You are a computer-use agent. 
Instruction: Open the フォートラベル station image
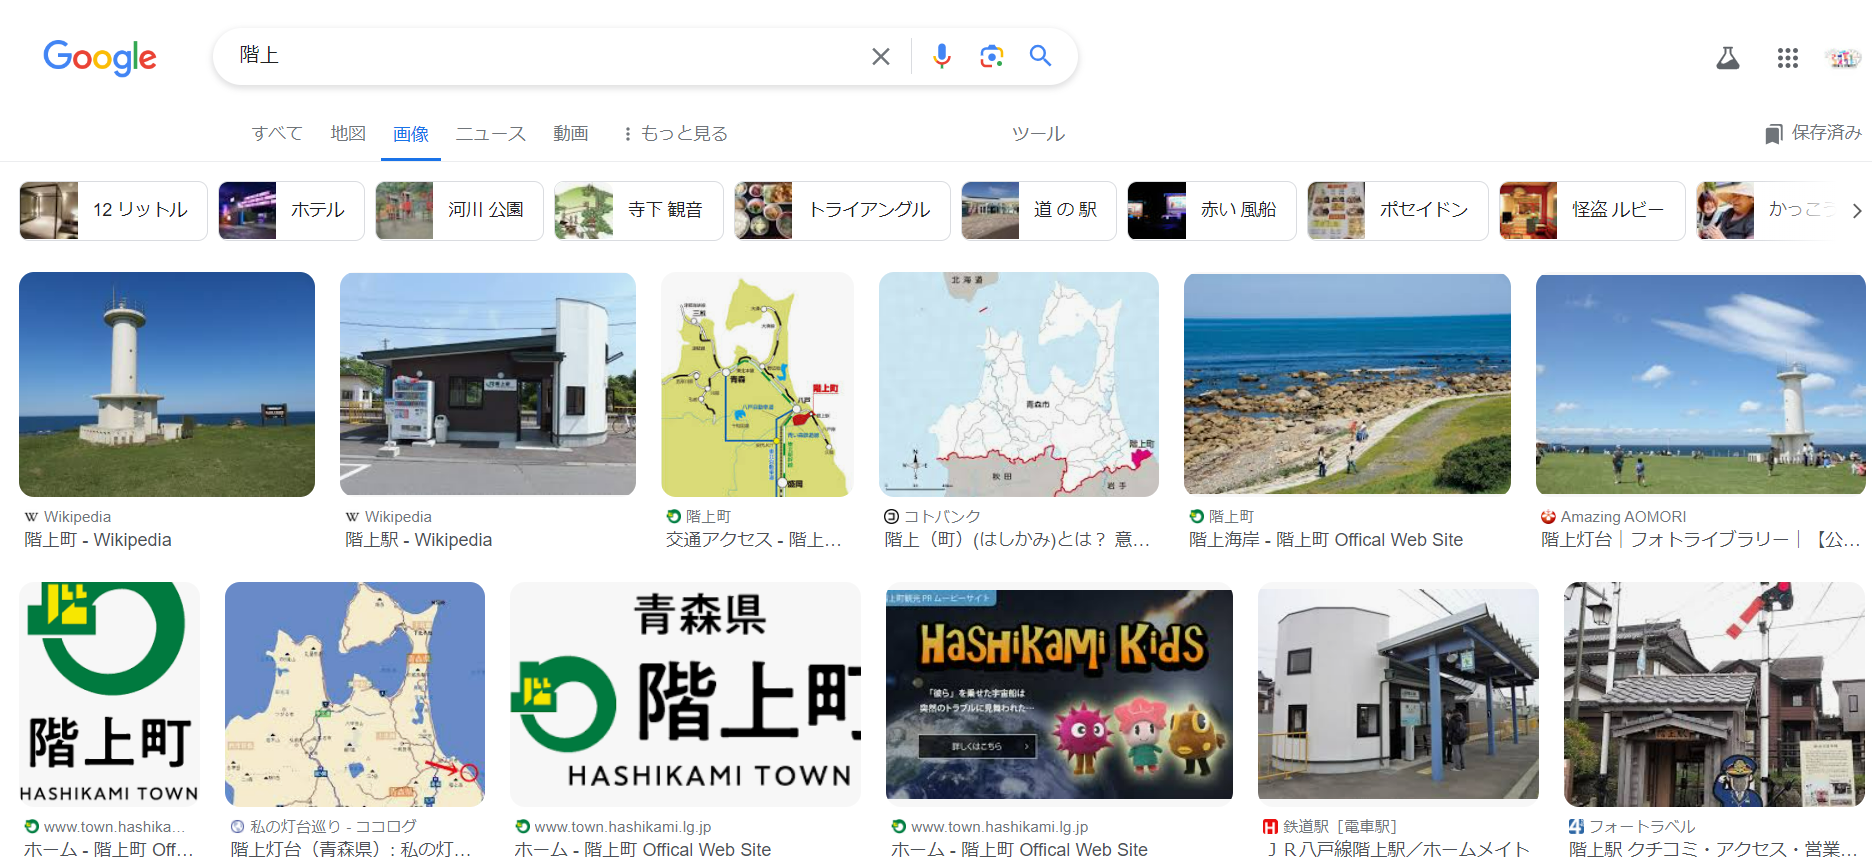point(1714,694)
